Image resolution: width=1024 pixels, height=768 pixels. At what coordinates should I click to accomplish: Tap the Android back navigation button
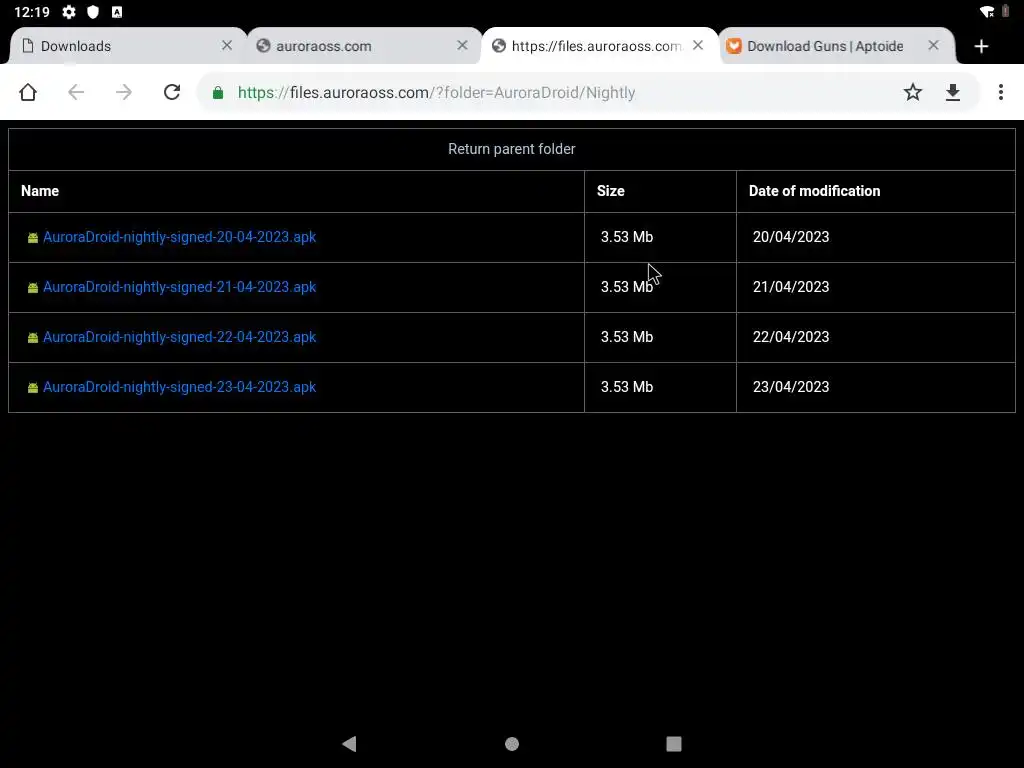pos(349,743)
